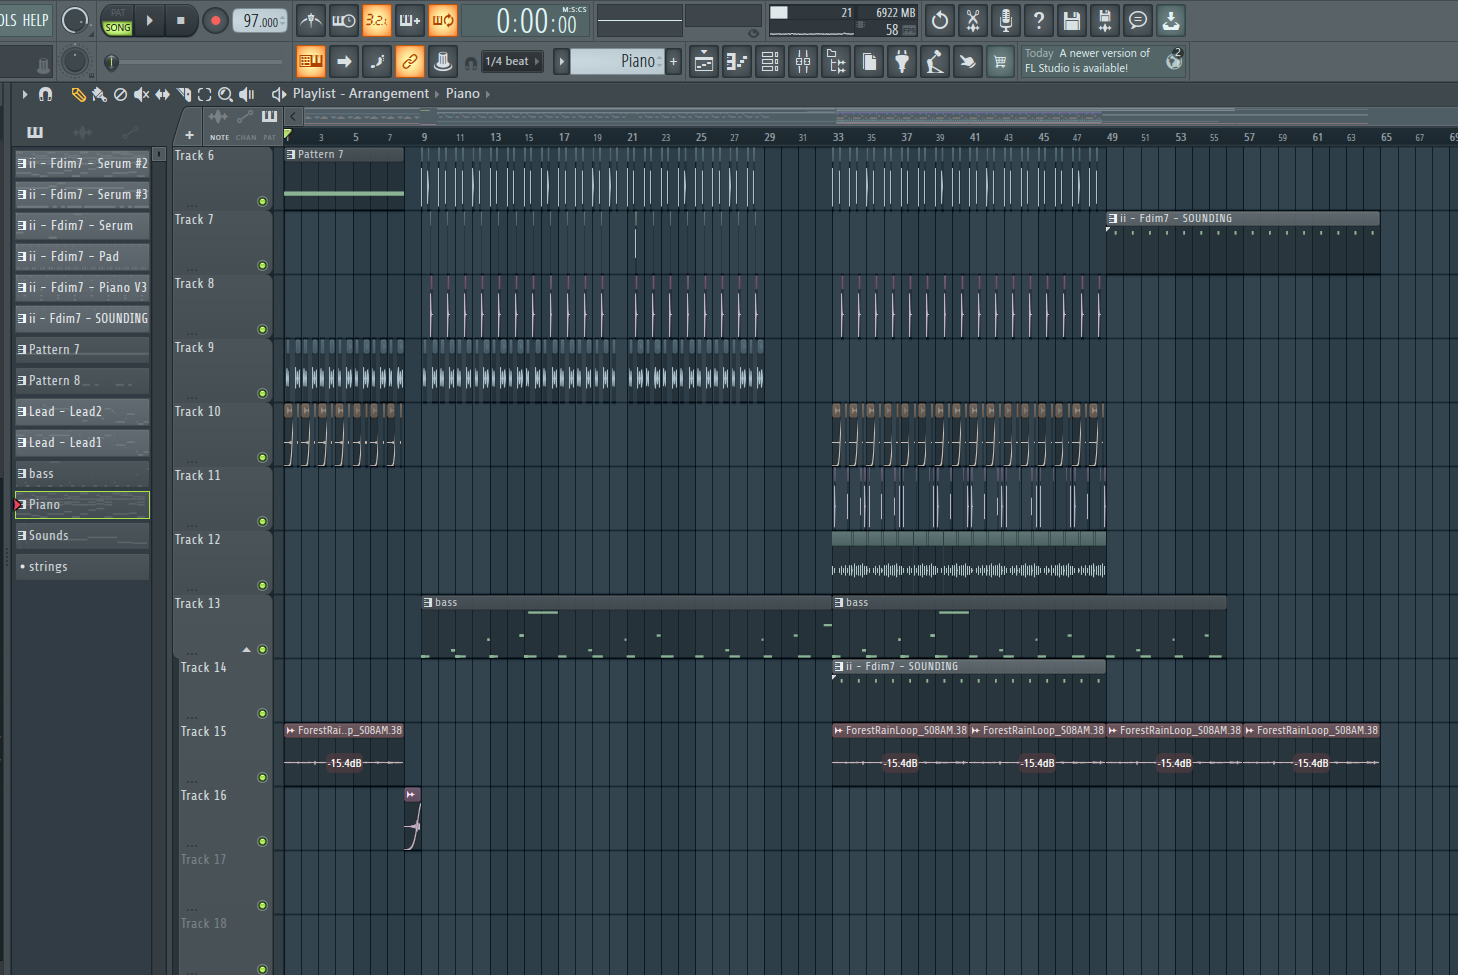Click the footstep step-editing icon
The width and height of the screenshot is (1458, 975).
pos(377,62)
